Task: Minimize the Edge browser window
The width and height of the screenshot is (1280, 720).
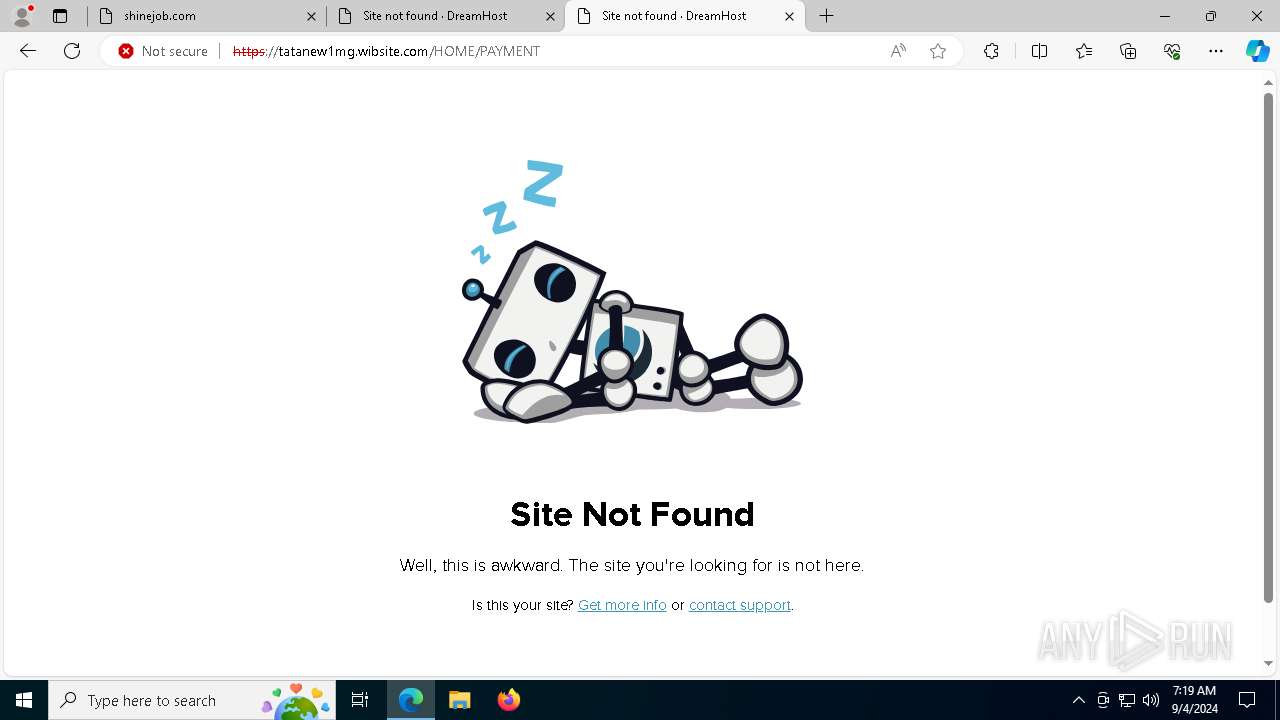Action: [x=1165, y=16]
